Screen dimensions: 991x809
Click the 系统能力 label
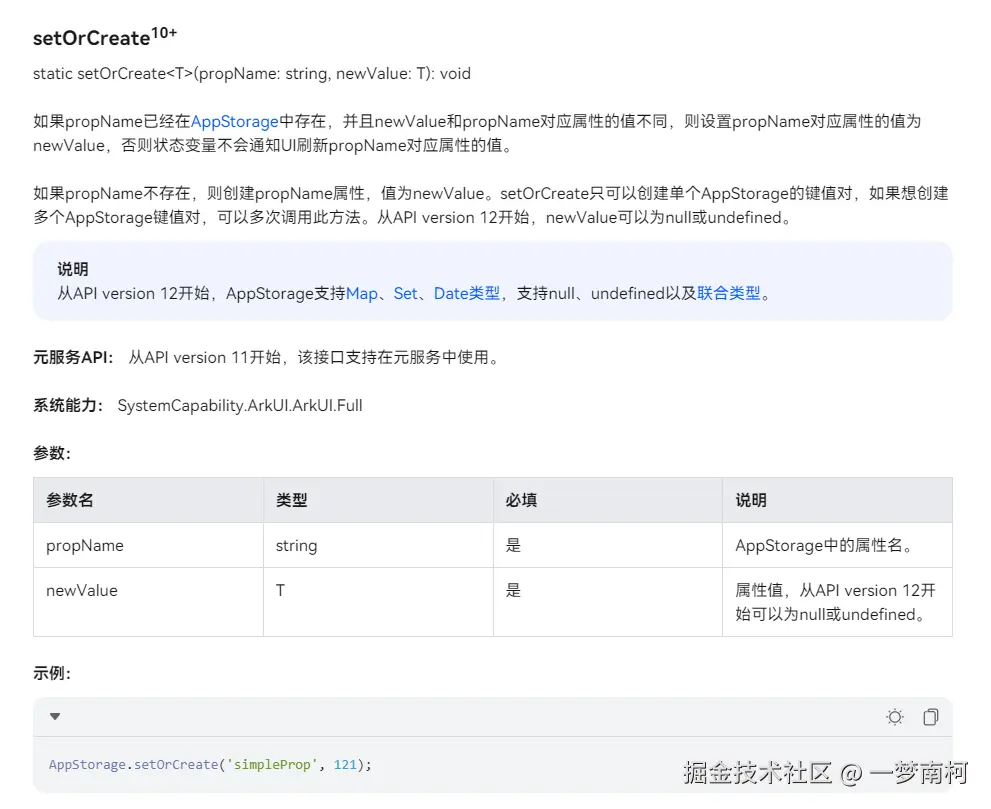point(68,405)
